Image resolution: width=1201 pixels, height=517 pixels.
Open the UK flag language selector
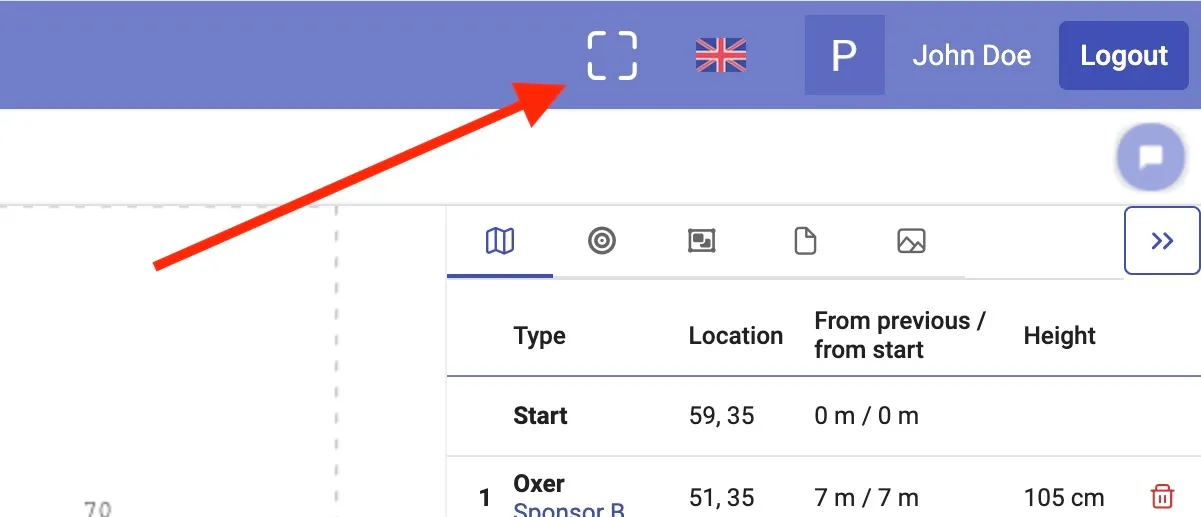click(721, 55)
